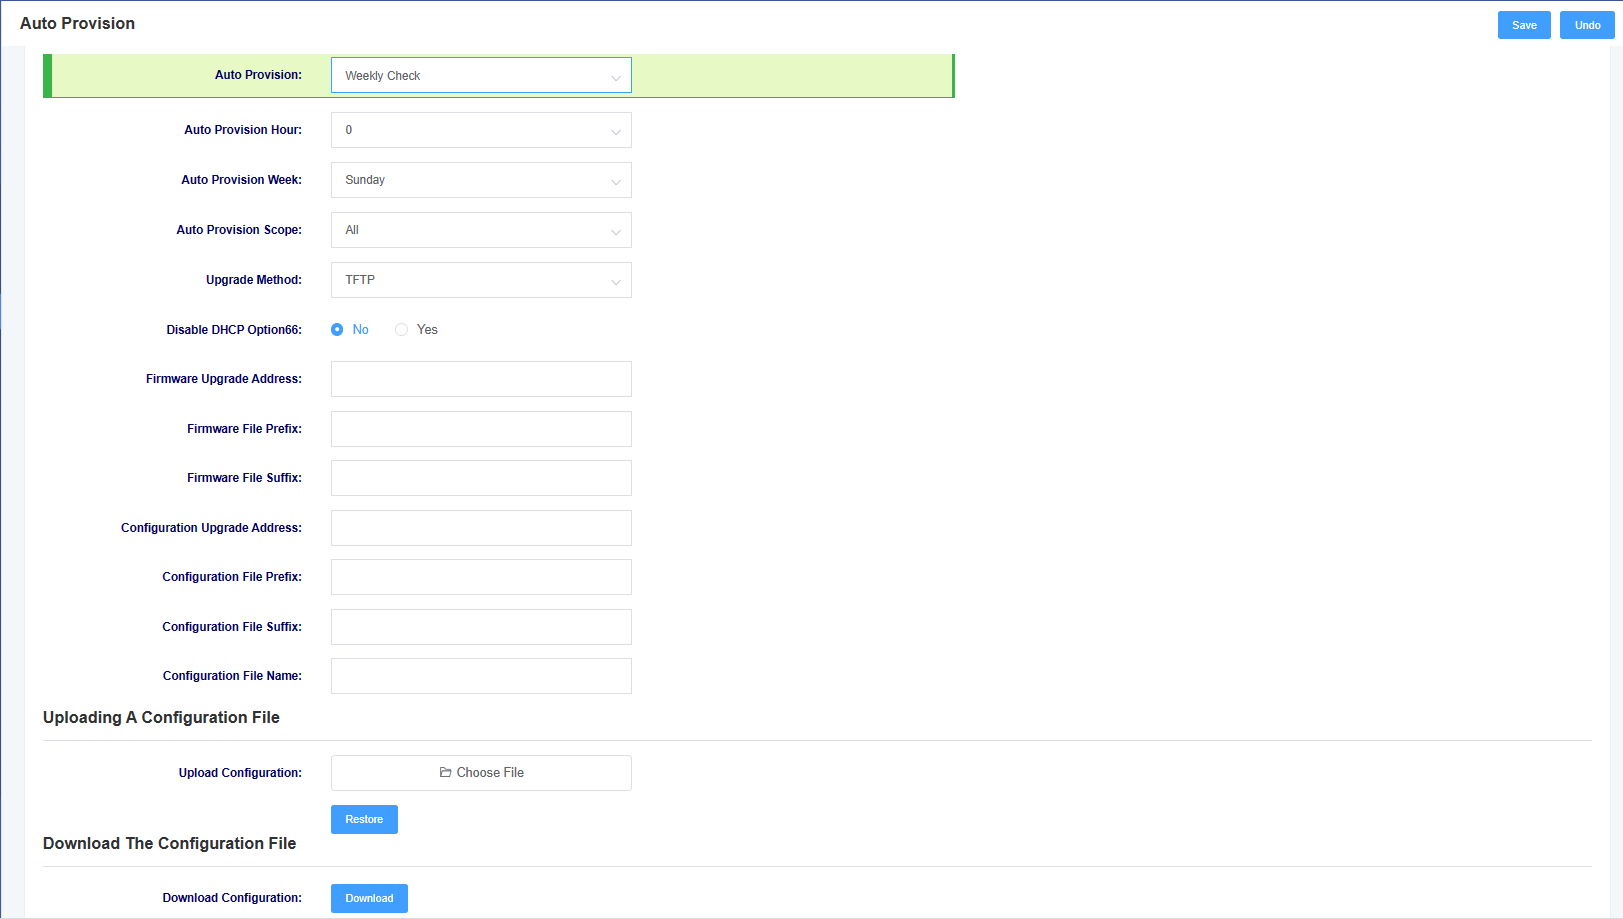Click the Restore button

364,819
